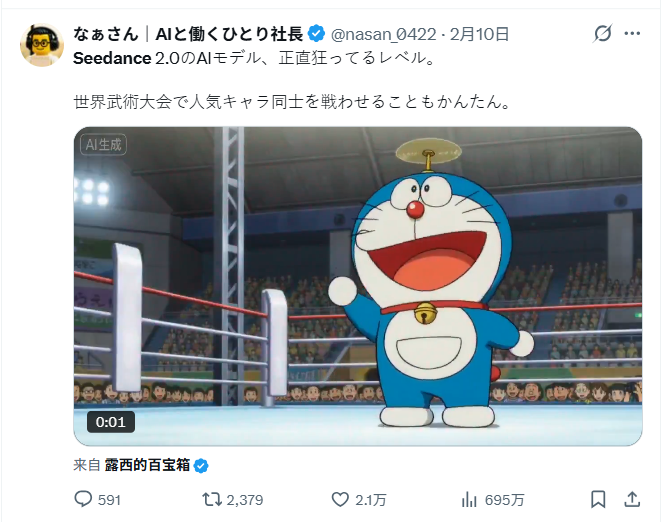Click the AI生成 label on video
This screenshot has width=662, height=522.
pyautogui.click(x=103, y=145)
